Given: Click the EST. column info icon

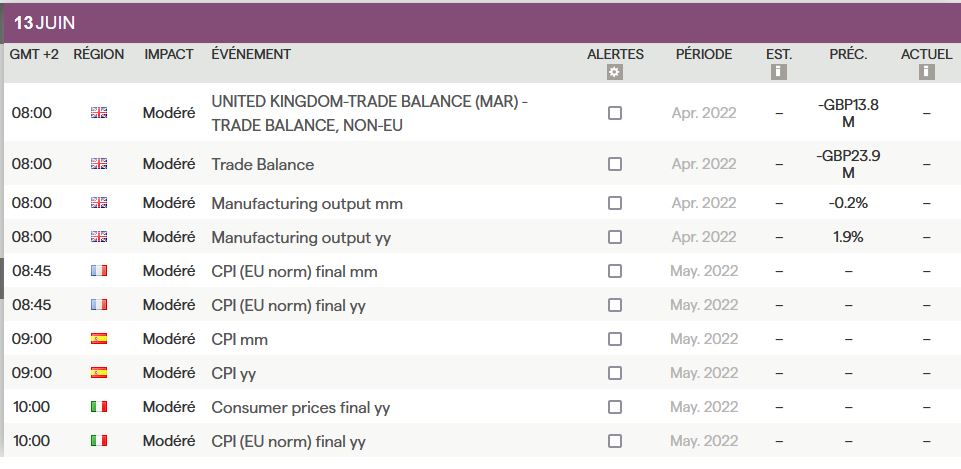Looking at the screenshot, I should pos(779,72).
